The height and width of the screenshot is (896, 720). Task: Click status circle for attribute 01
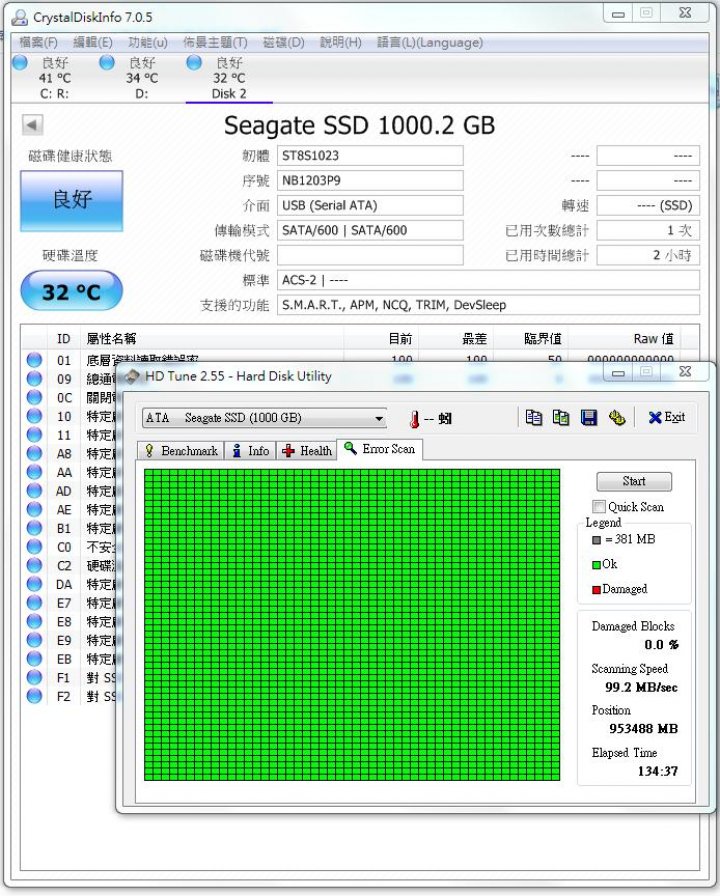(34, 359)
